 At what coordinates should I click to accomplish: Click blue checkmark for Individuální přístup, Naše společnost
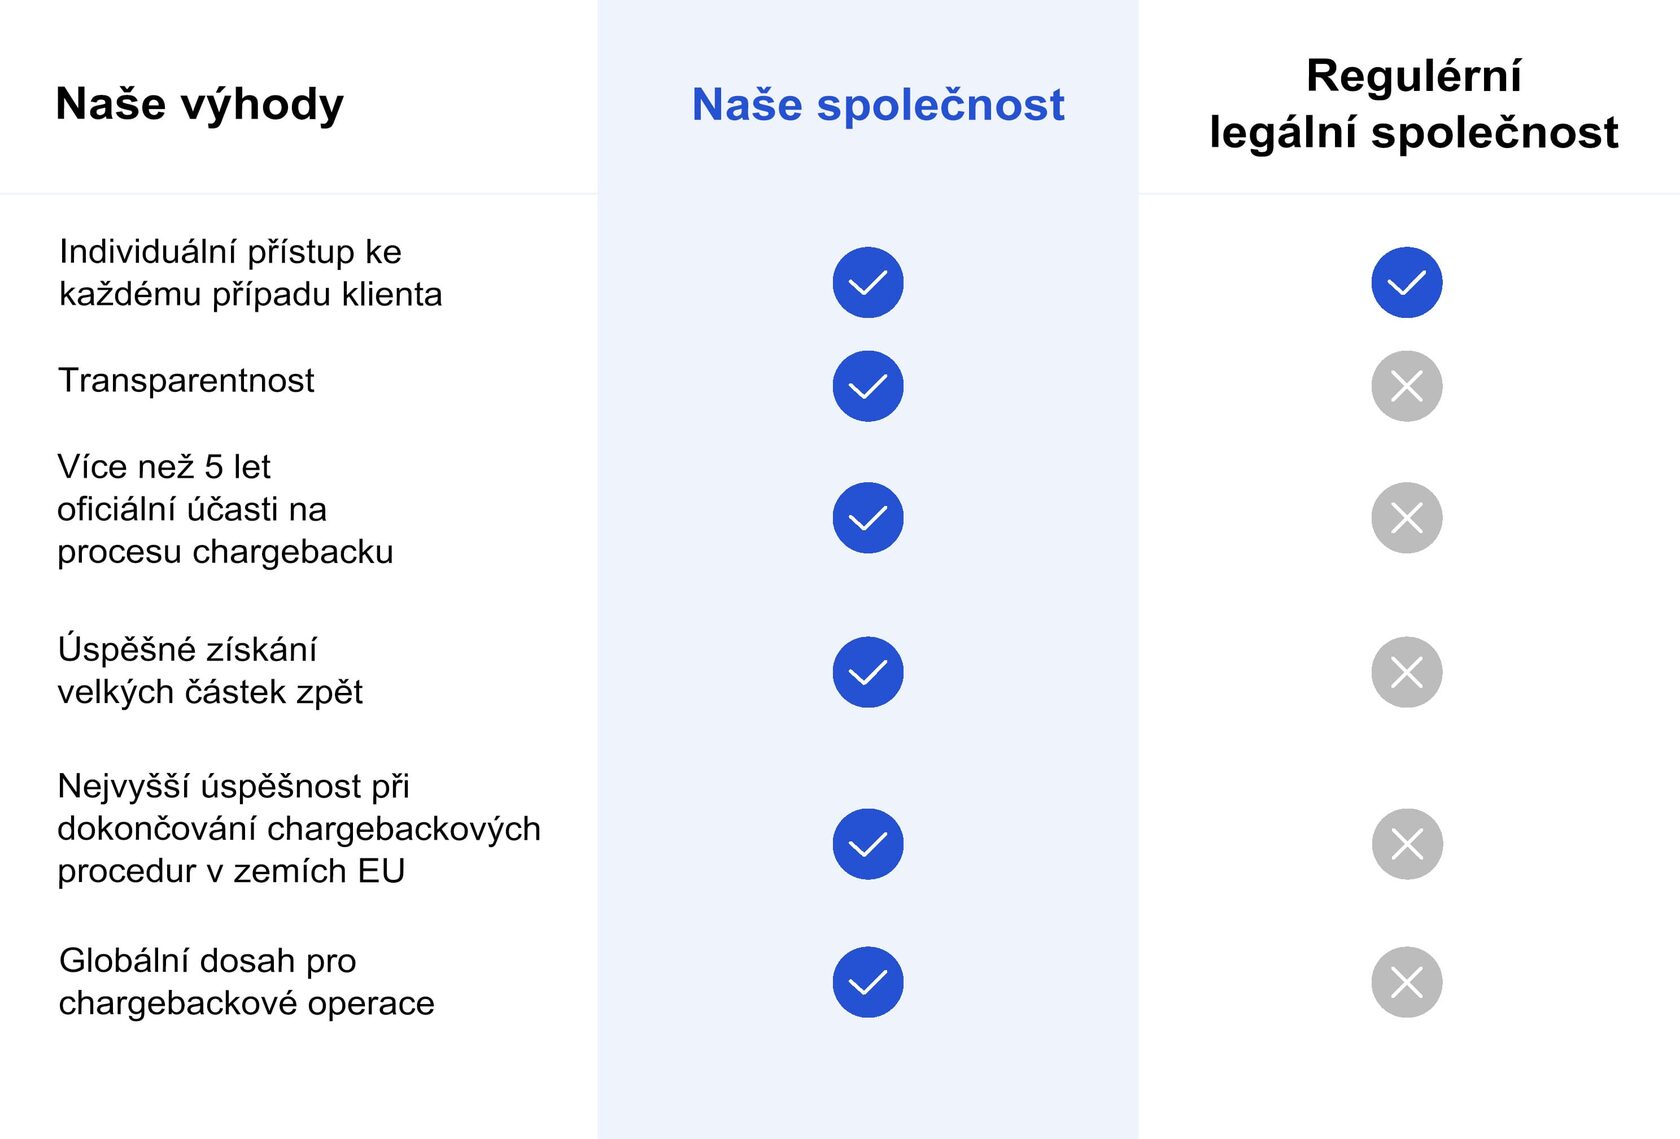867,282
